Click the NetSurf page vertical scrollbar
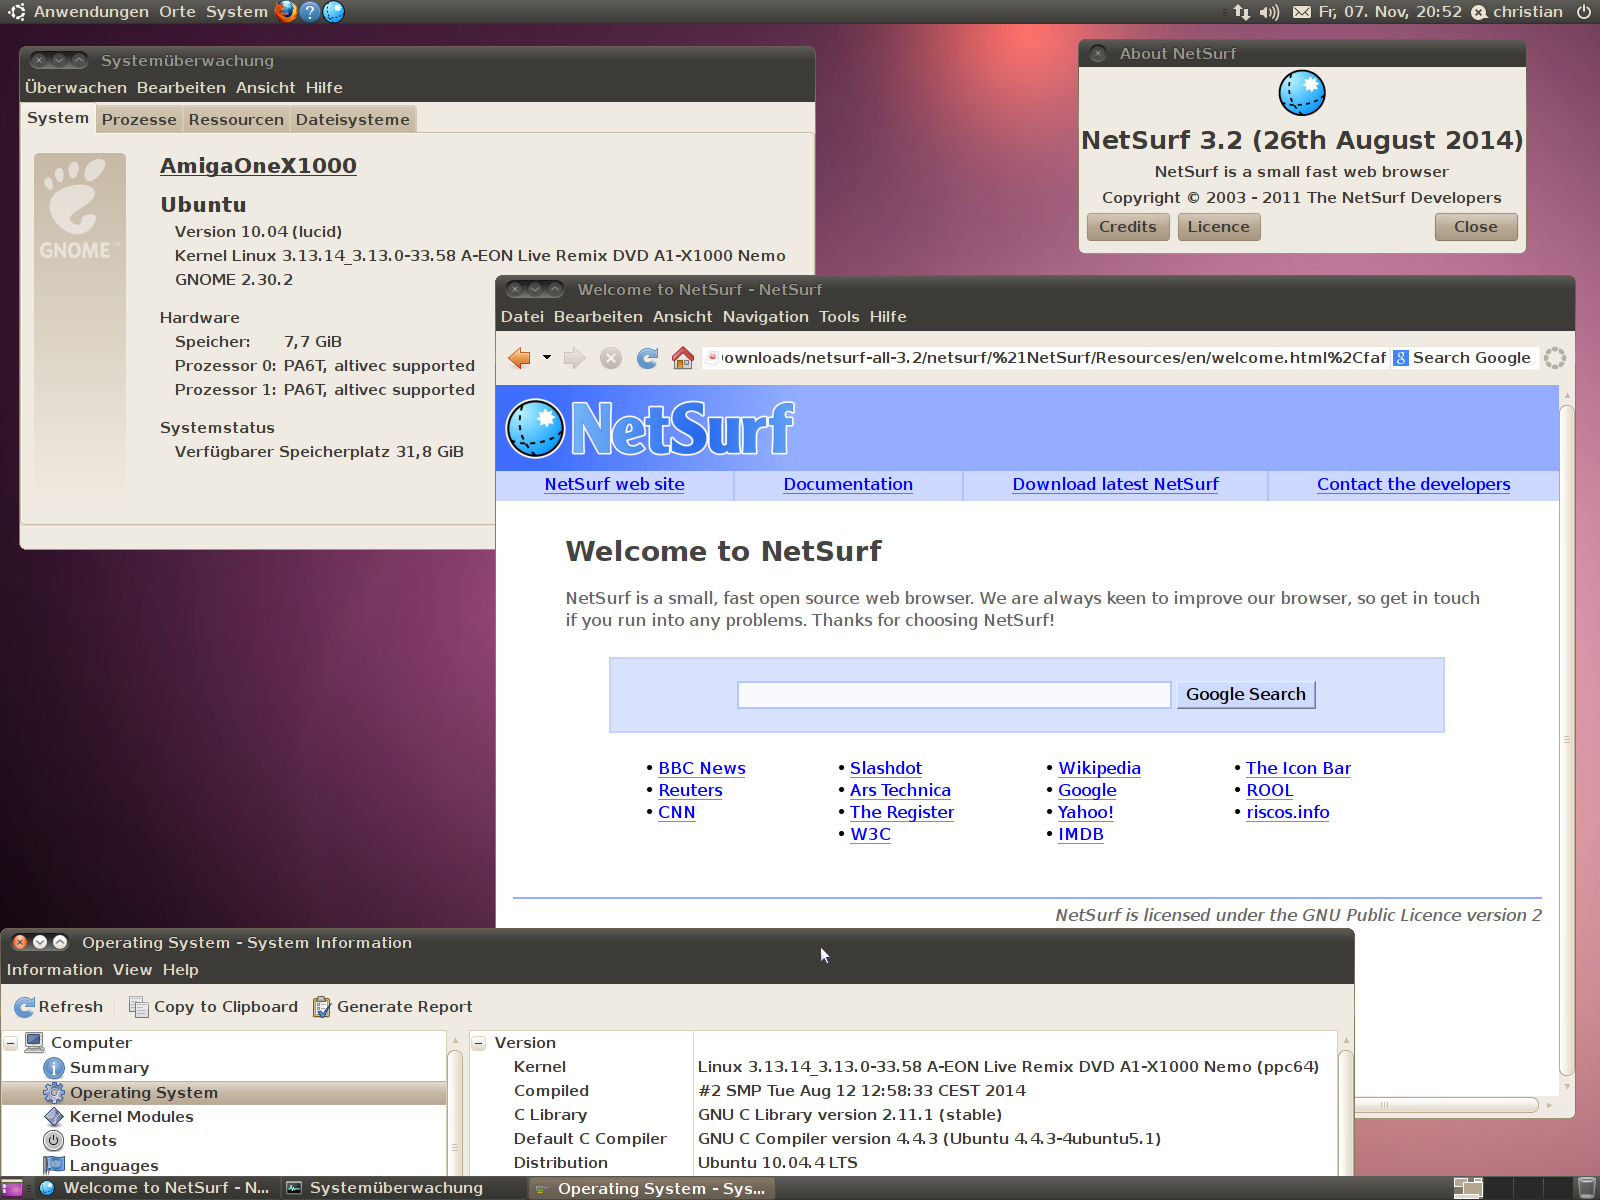Image resolution: width=1600 pixels, height=1200 pixels. pyautogui.click(x=1567, y=740)
